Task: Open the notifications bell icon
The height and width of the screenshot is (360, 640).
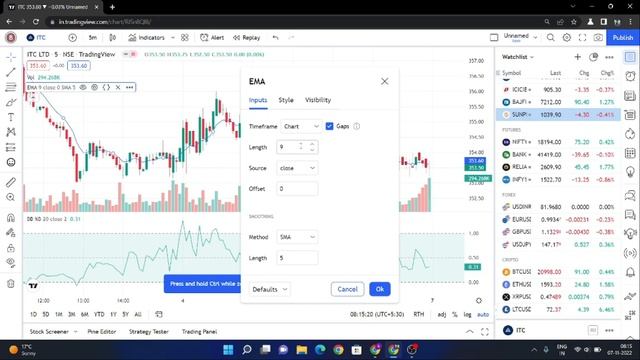Action: tap(630, 272)
